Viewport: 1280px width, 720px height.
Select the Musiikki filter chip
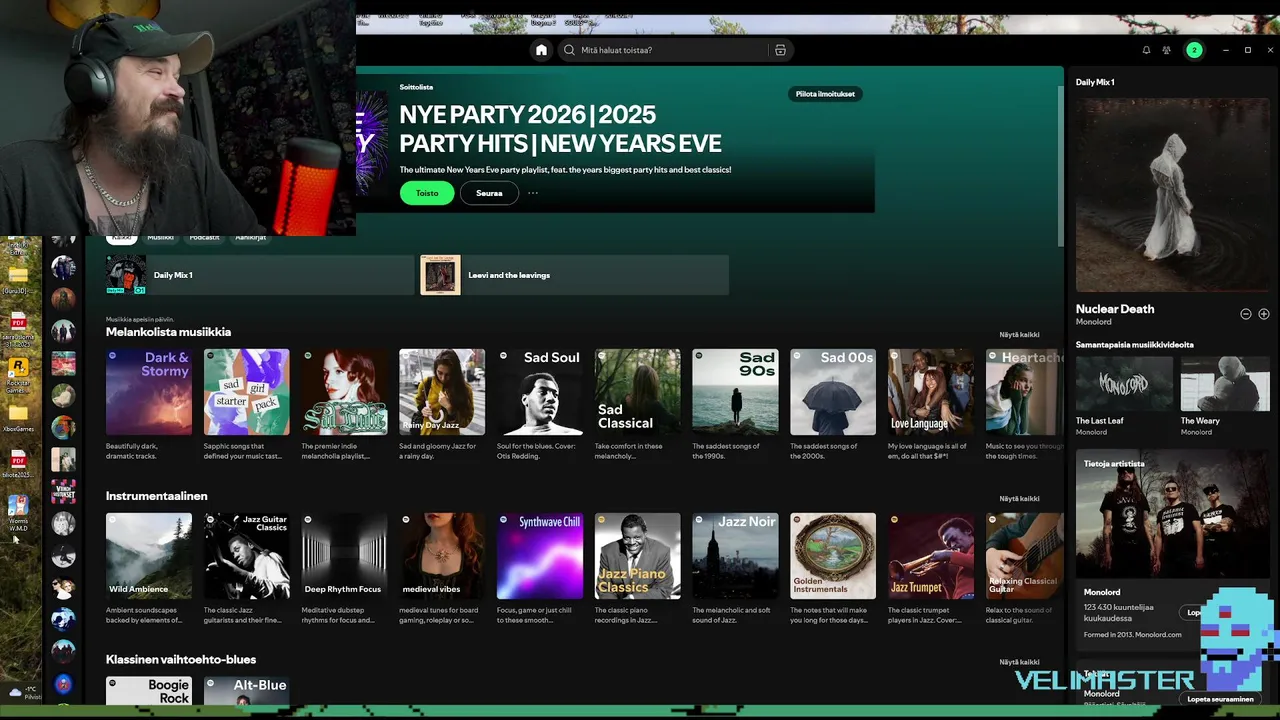click(160, 238)
